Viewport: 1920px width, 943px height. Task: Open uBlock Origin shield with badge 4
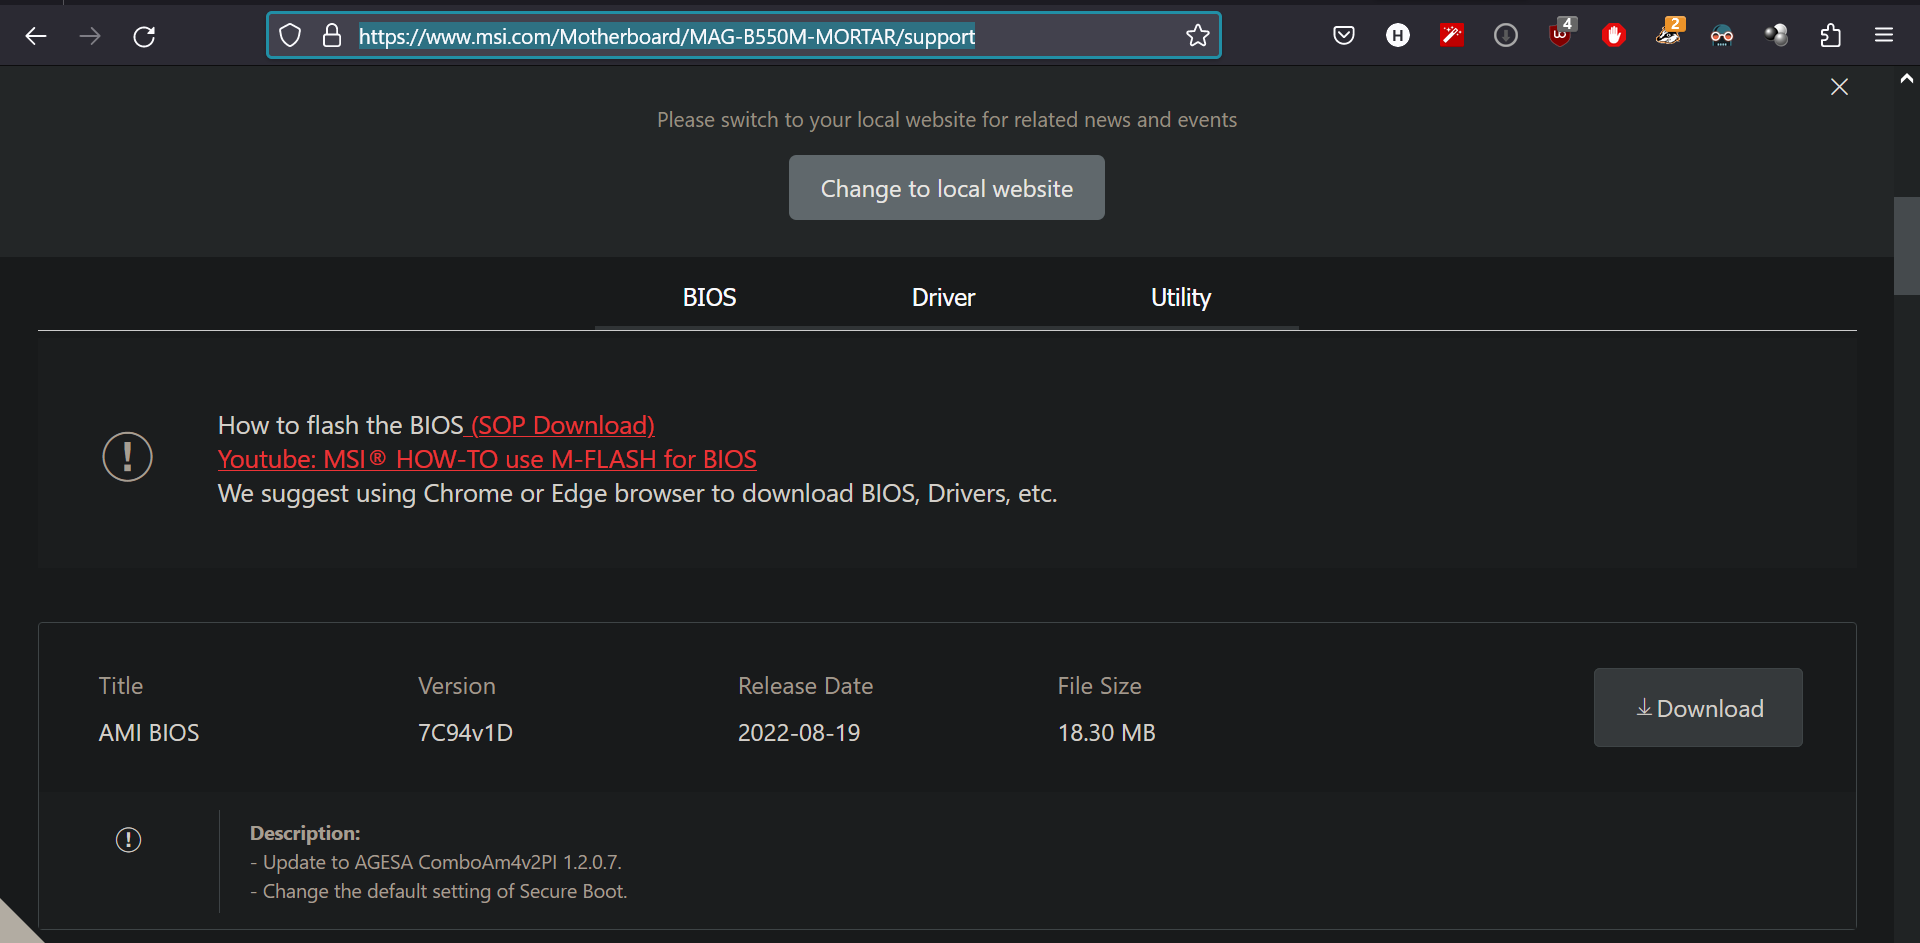(x=1560, y=34)
